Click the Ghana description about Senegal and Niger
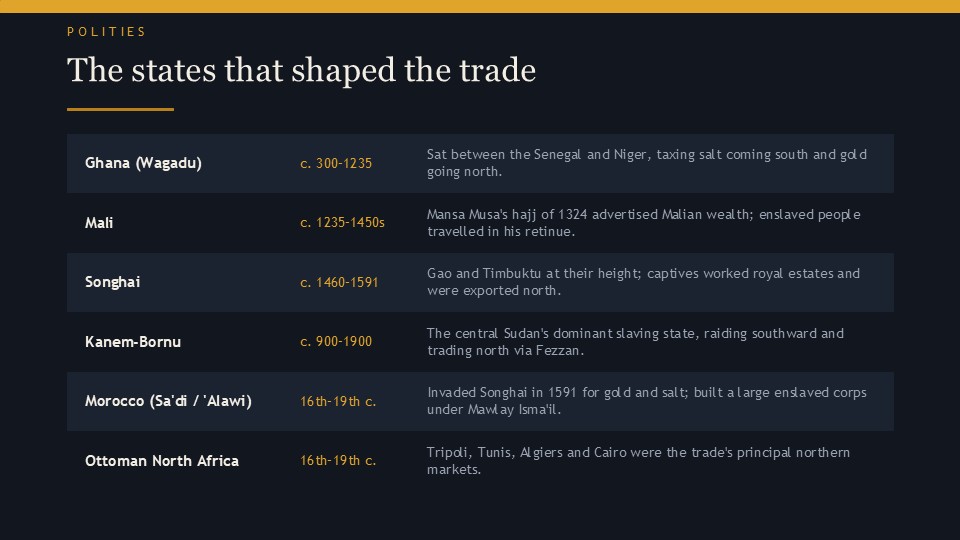Viewport: 960px width, 540px height. (647, 163)
